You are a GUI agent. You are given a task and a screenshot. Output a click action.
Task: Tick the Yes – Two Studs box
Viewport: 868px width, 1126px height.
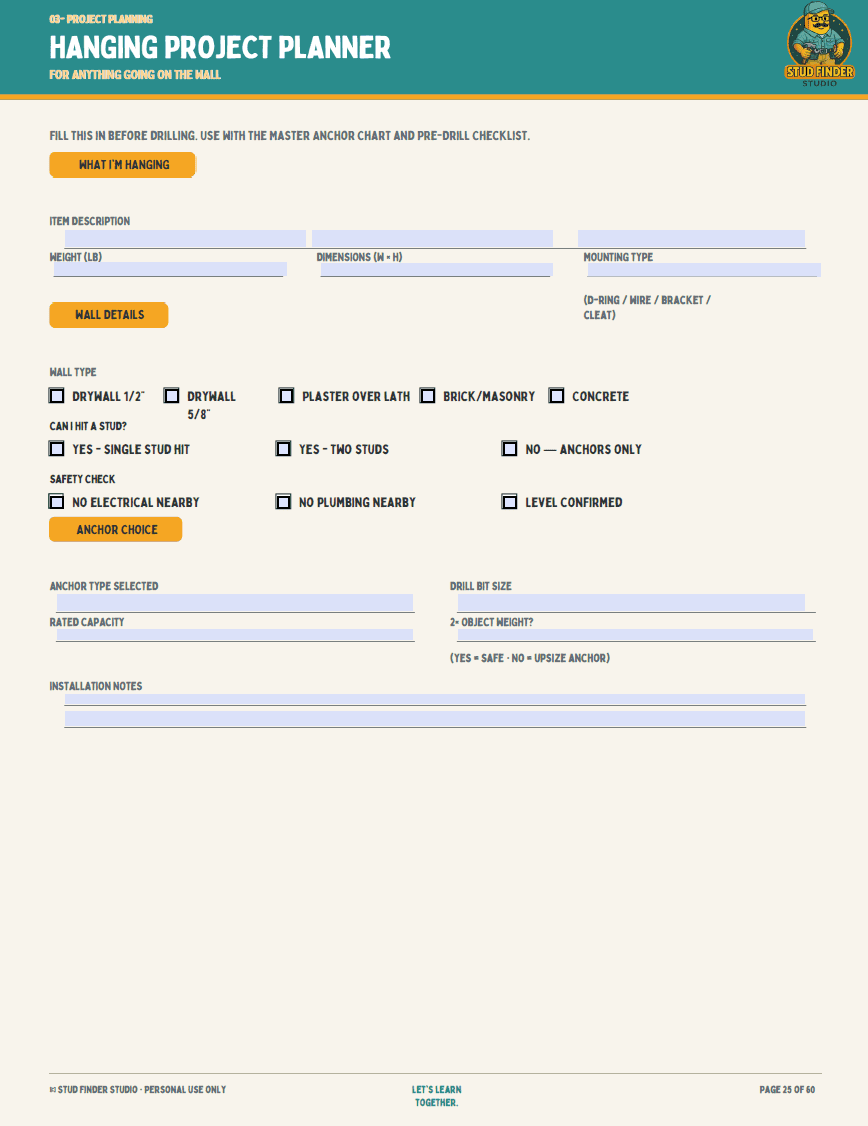[x=284, y=449]
